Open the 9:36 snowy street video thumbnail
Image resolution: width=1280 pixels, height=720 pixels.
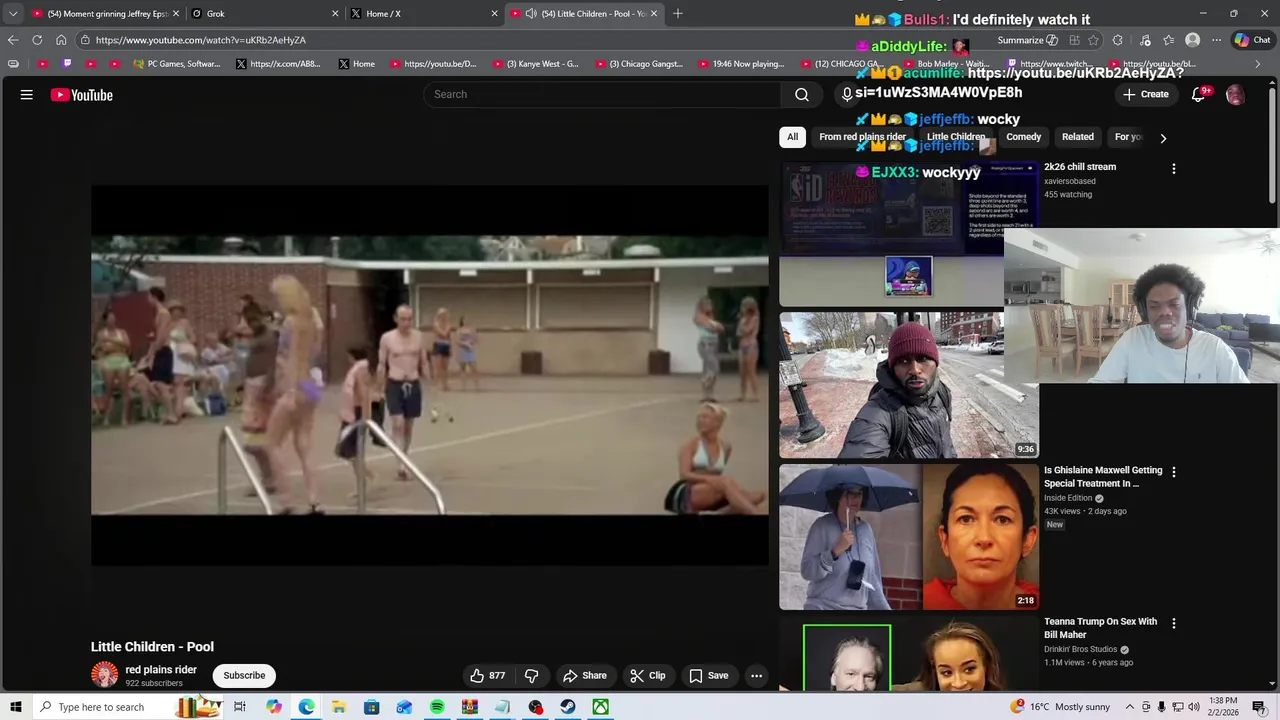point(909,385)
